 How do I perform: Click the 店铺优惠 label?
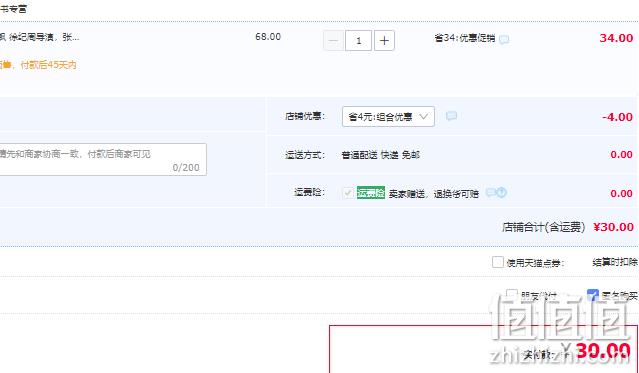pos(305,117)
